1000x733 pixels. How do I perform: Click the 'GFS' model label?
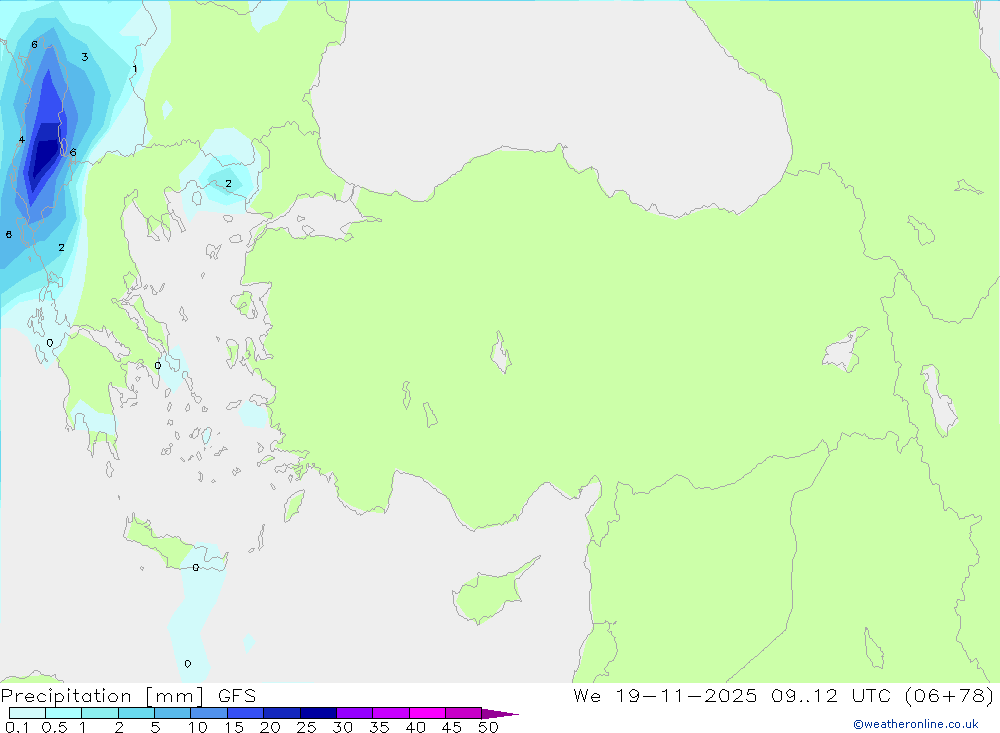coord(237,695)
